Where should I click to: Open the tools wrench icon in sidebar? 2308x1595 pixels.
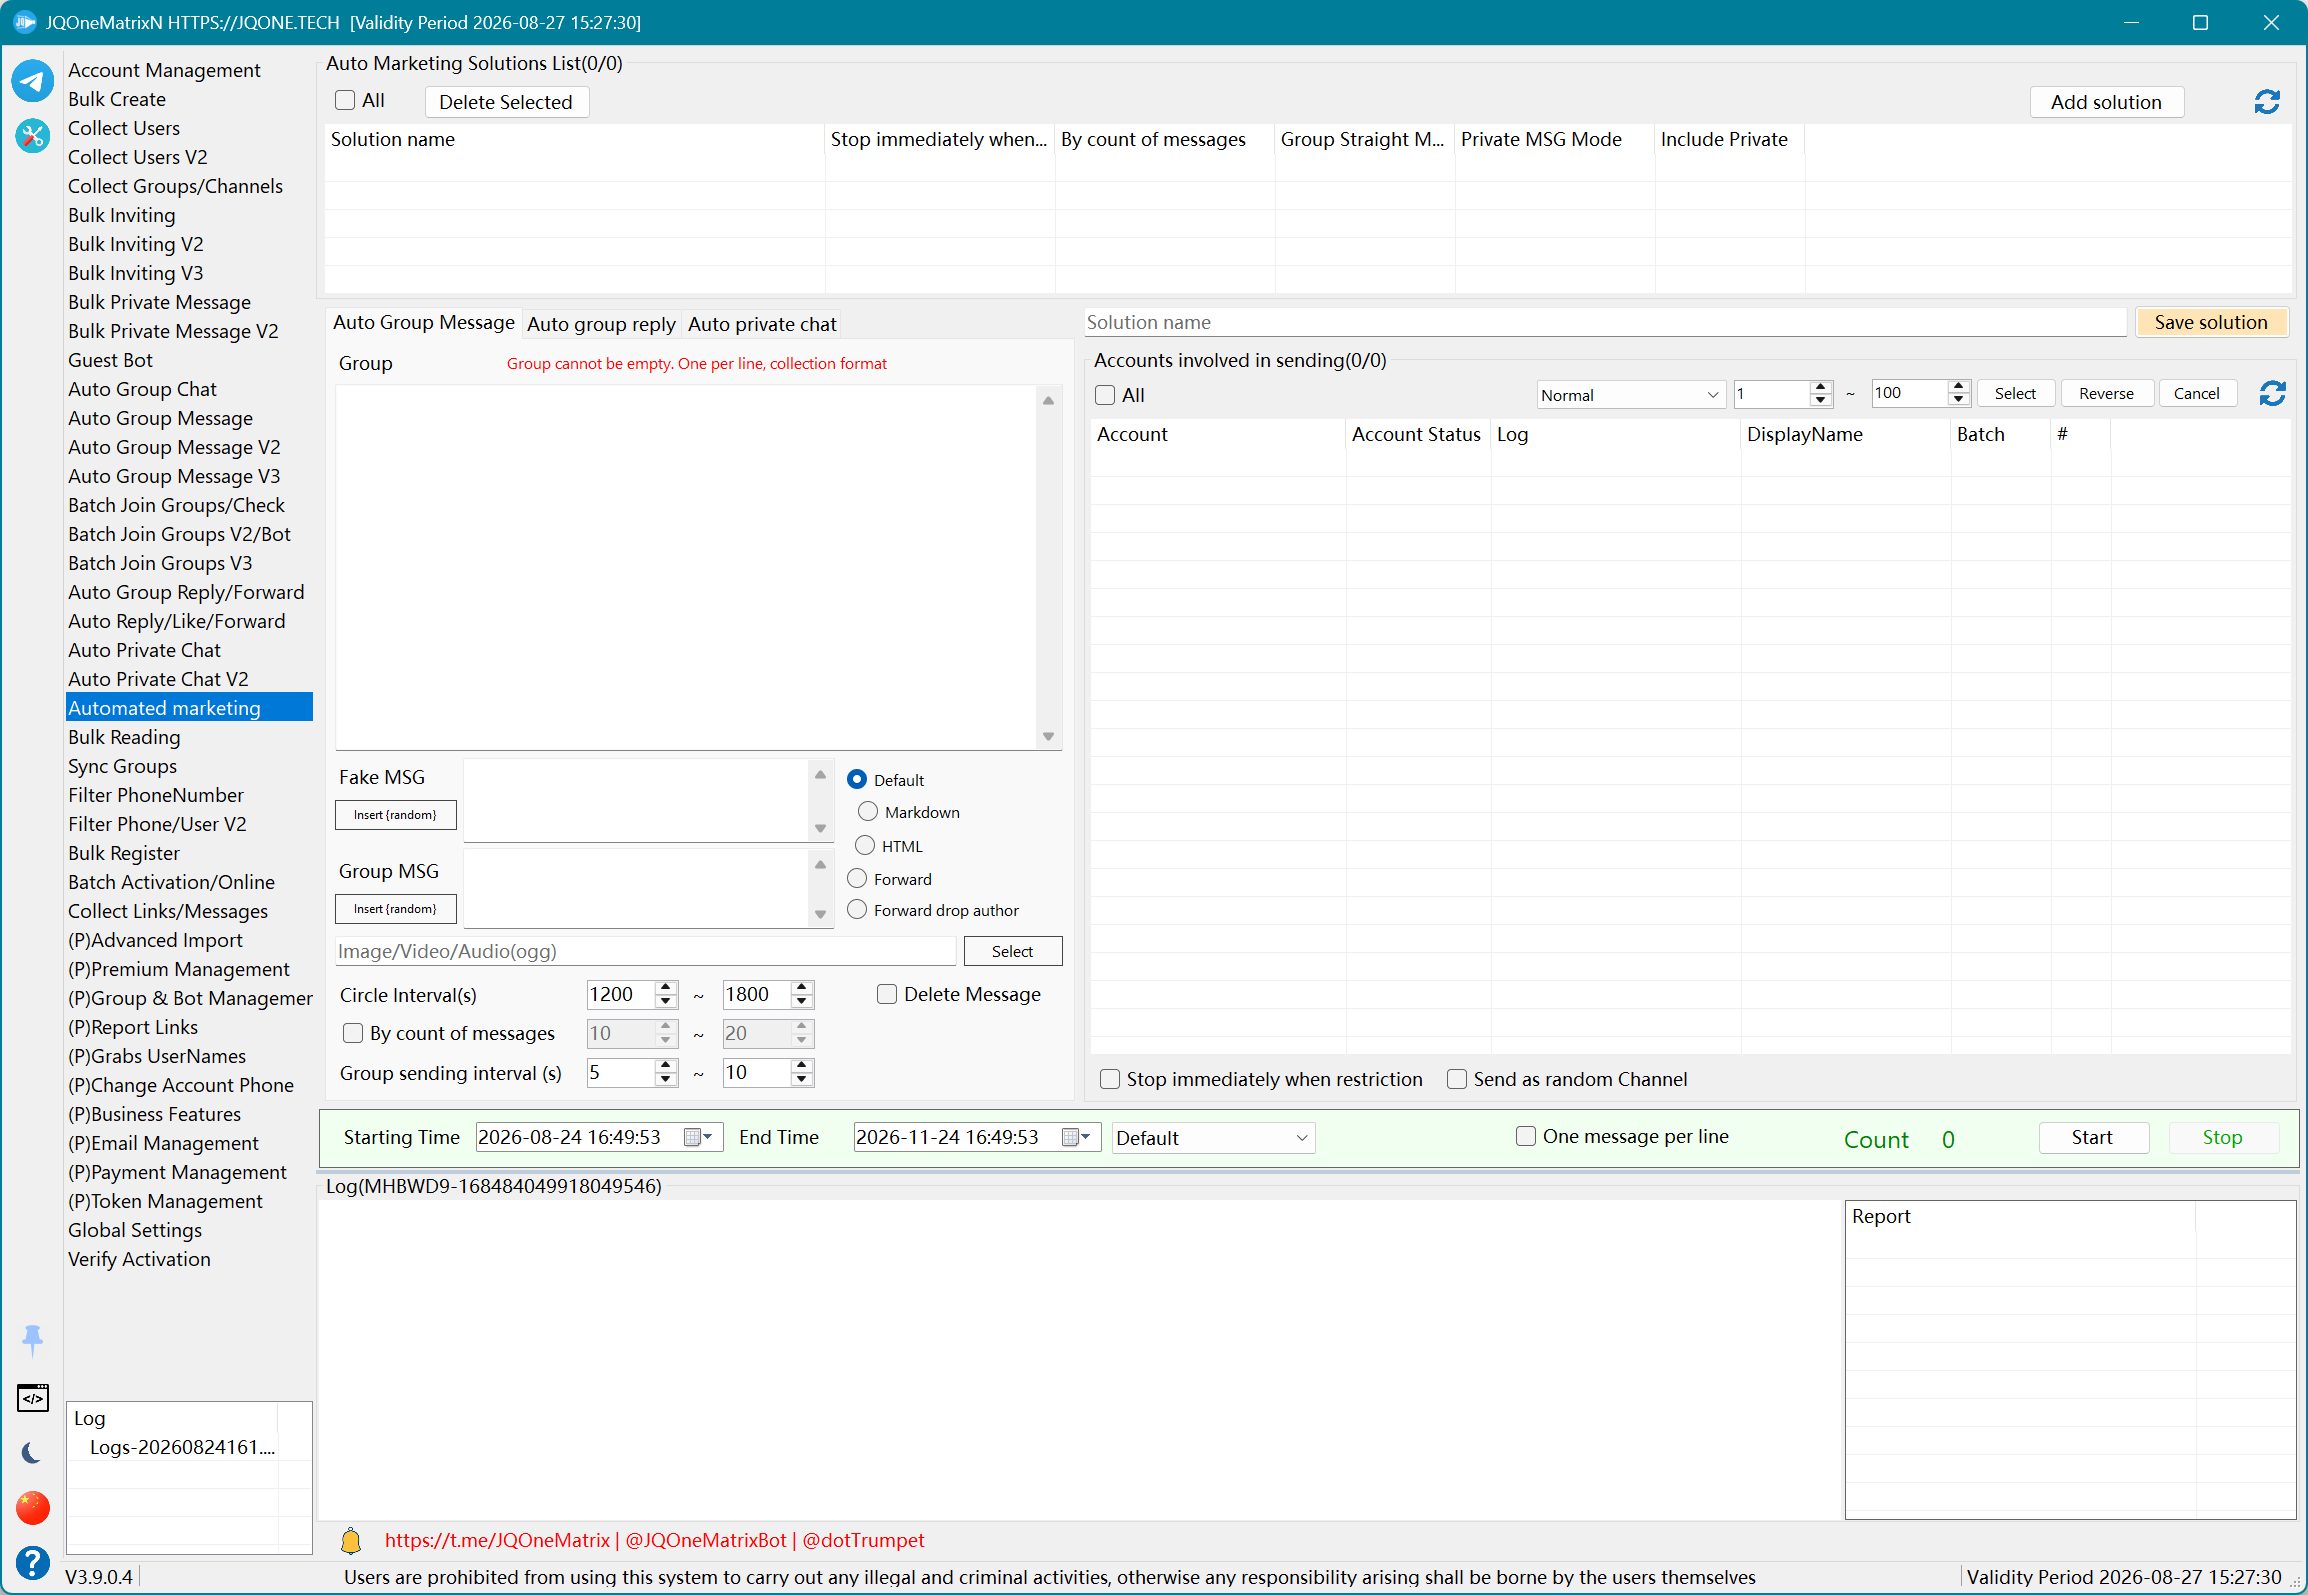[32, 135]
